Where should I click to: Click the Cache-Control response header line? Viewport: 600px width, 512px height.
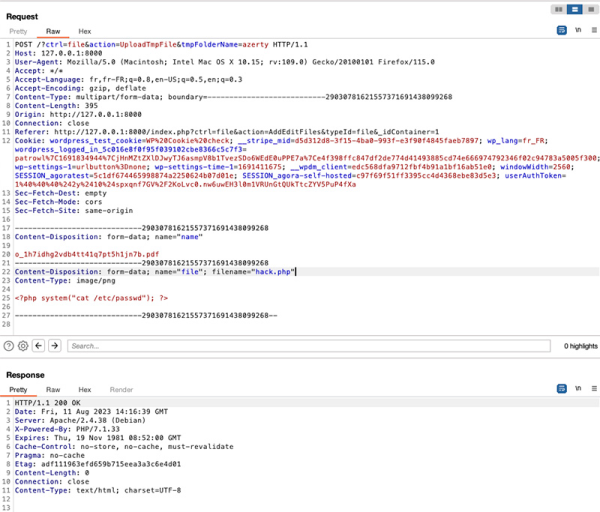click(124, 447)
